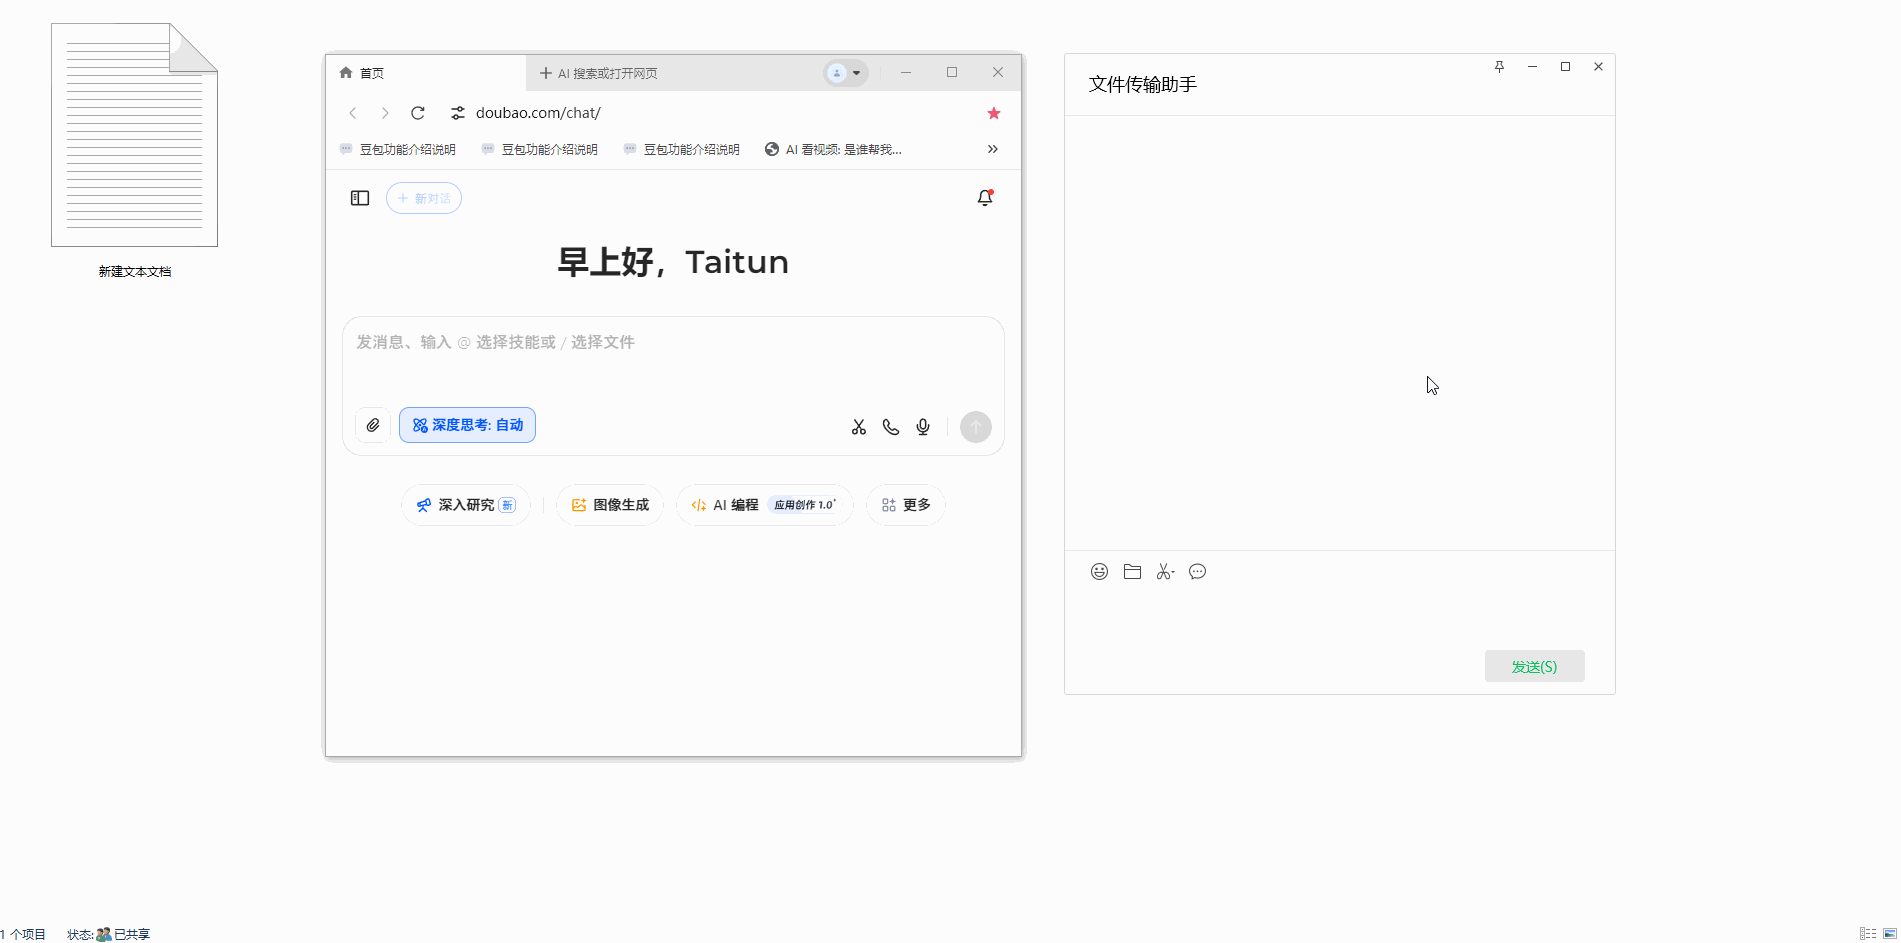This screenshot has height=943, width=1901.
Task: Click the 1 个项目 status bar text
Action: 23,934
